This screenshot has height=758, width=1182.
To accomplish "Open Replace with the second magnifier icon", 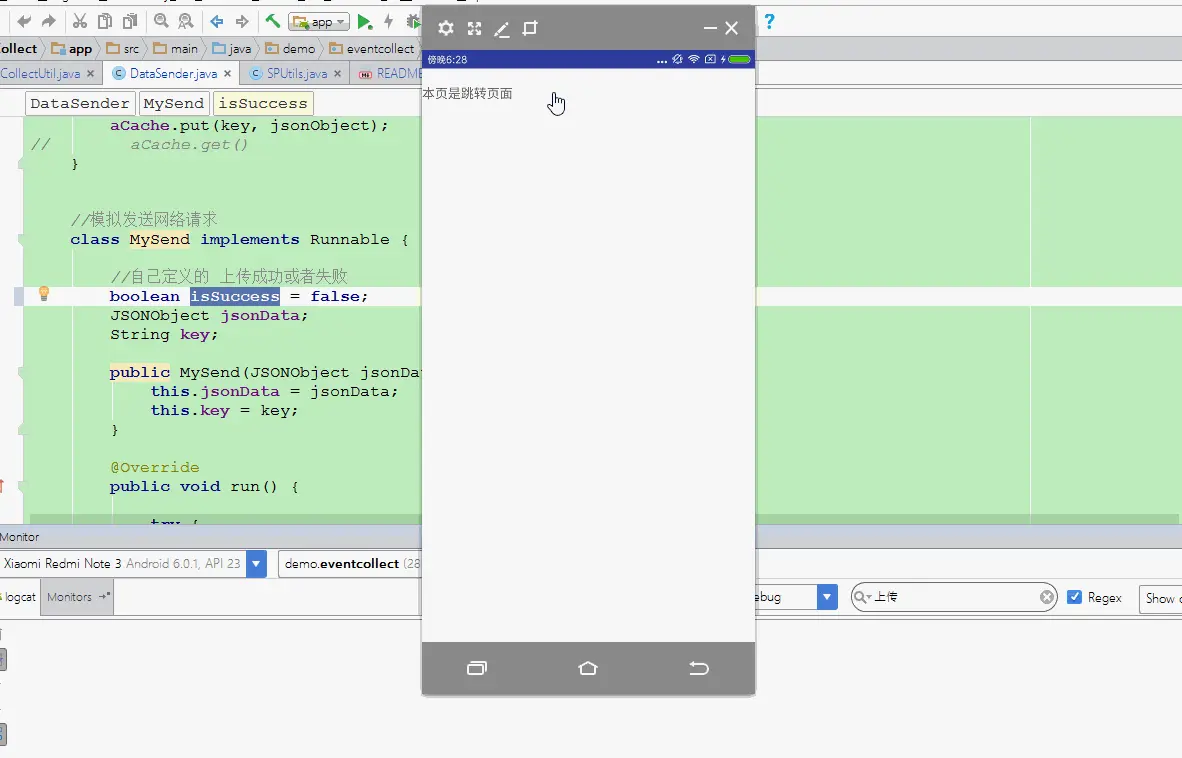I will pos(186,22).
